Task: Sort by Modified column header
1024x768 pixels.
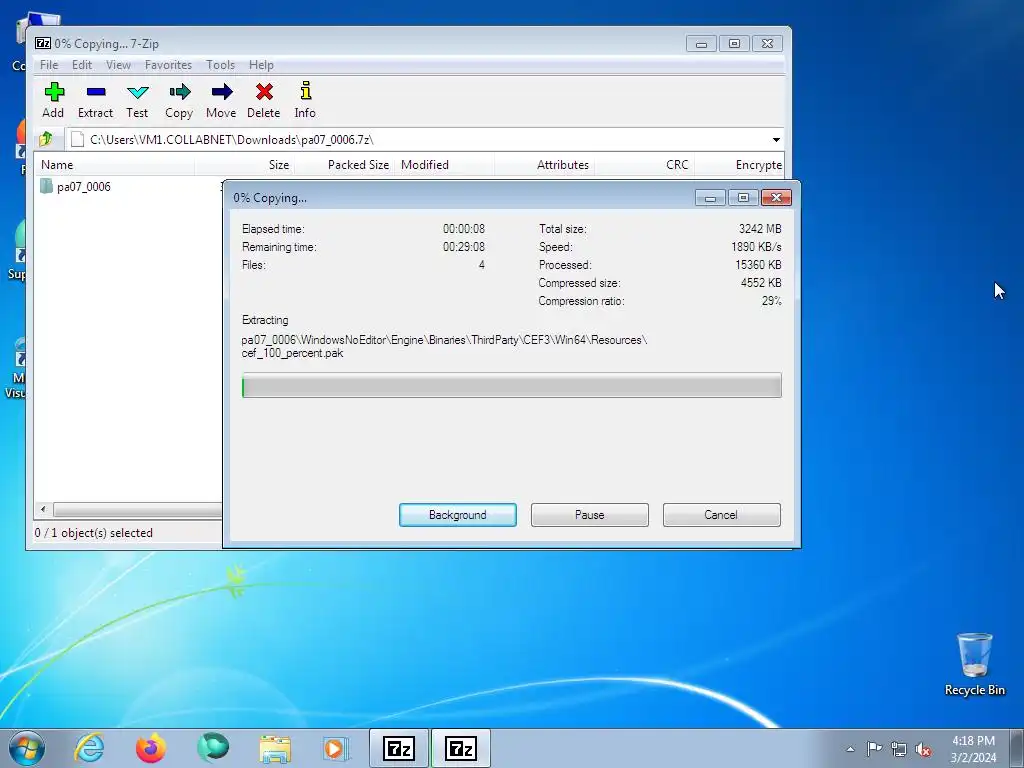Action: 445,165
